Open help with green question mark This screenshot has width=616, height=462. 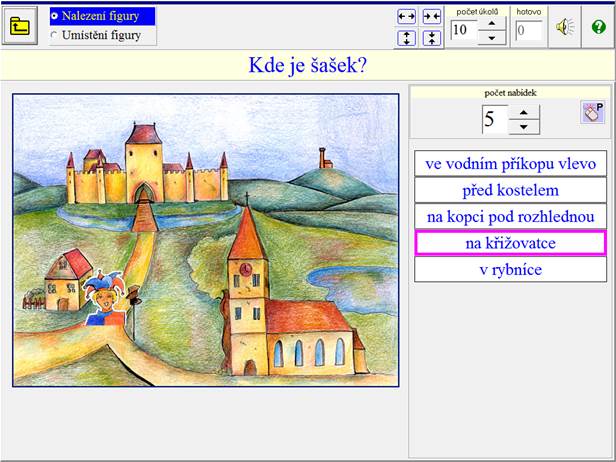pos(598,27)
